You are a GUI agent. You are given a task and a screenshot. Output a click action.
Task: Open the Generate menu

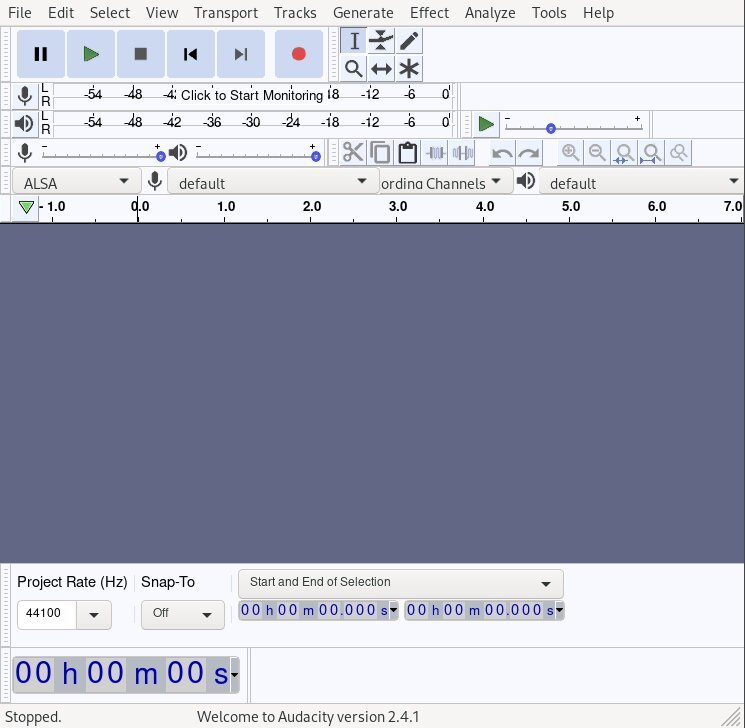363,13
